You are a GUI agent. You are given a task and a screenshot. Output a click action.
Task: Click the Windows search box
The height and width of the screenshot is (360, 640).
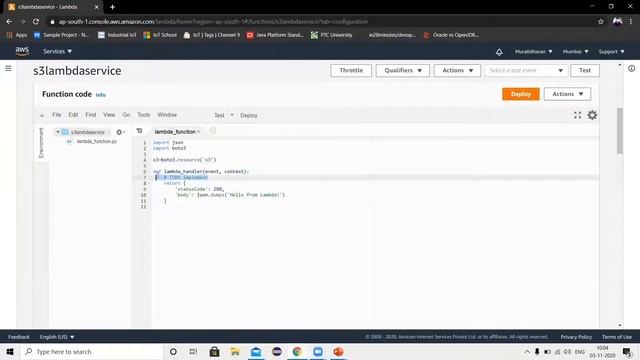point(92,351)
